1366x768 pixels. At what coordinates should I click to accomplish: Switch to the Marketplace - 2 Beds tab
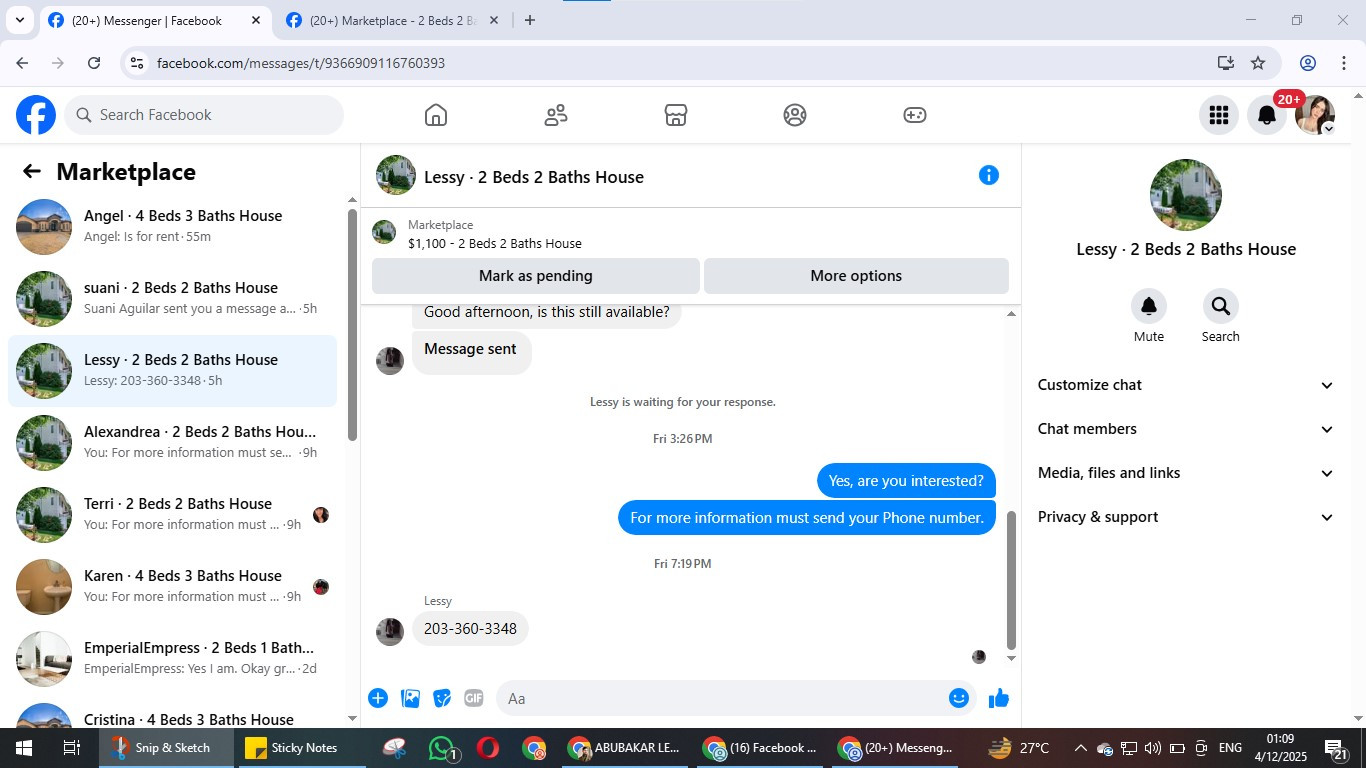[392, 21]
